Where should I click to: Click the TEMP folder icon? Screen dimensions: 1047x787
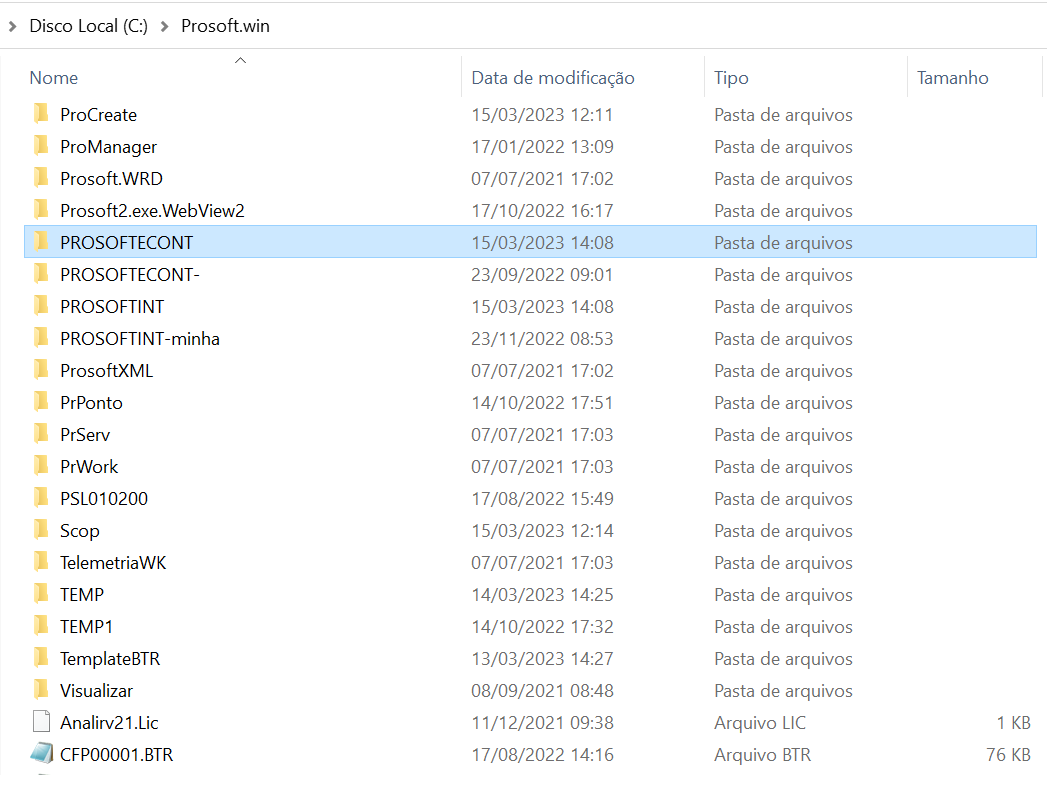click(x=41, y=594)
